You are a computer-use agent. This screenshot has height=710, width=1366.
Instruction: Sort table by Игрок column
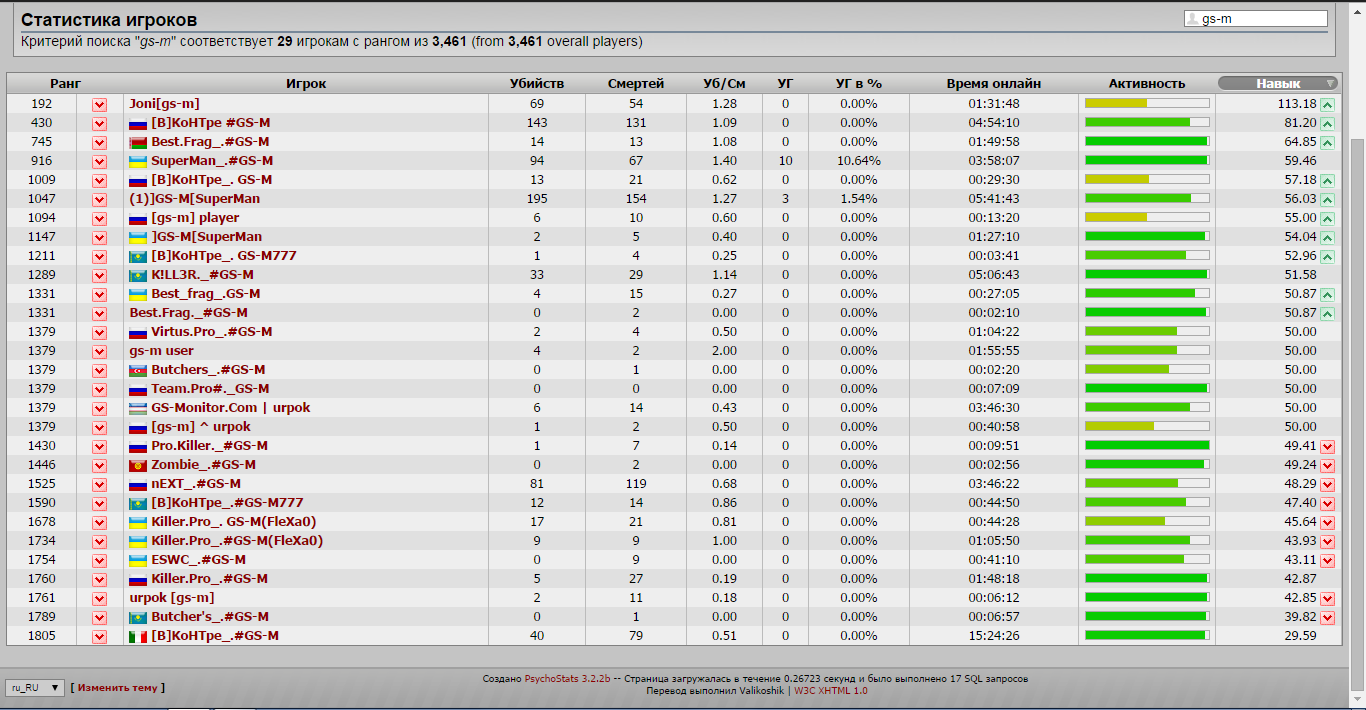click(306, 84)
